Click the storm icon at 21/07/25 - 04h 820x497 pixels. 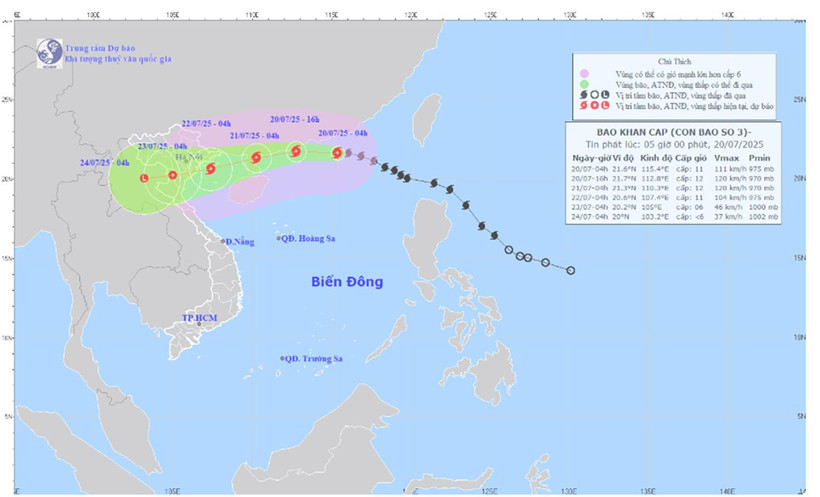[x=256, y=158]
